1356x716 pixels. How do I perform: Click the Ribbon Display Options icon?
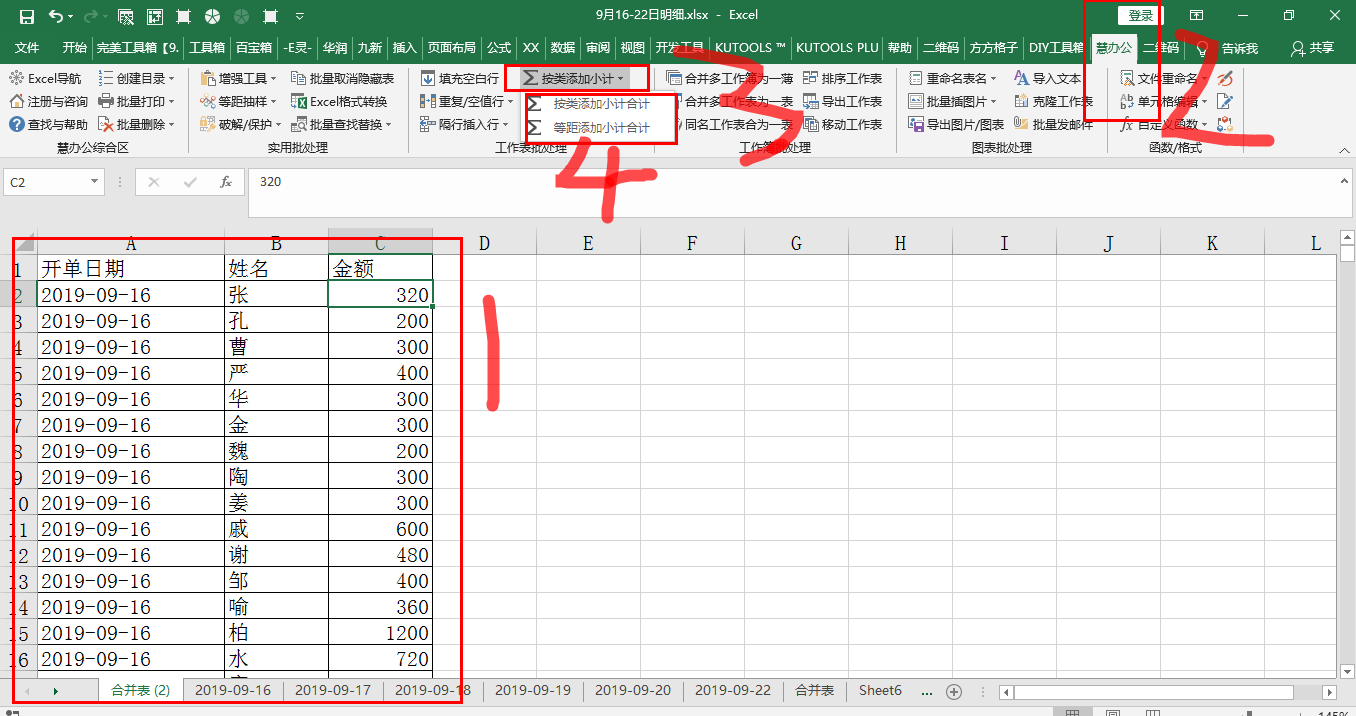click(1196, 16)
